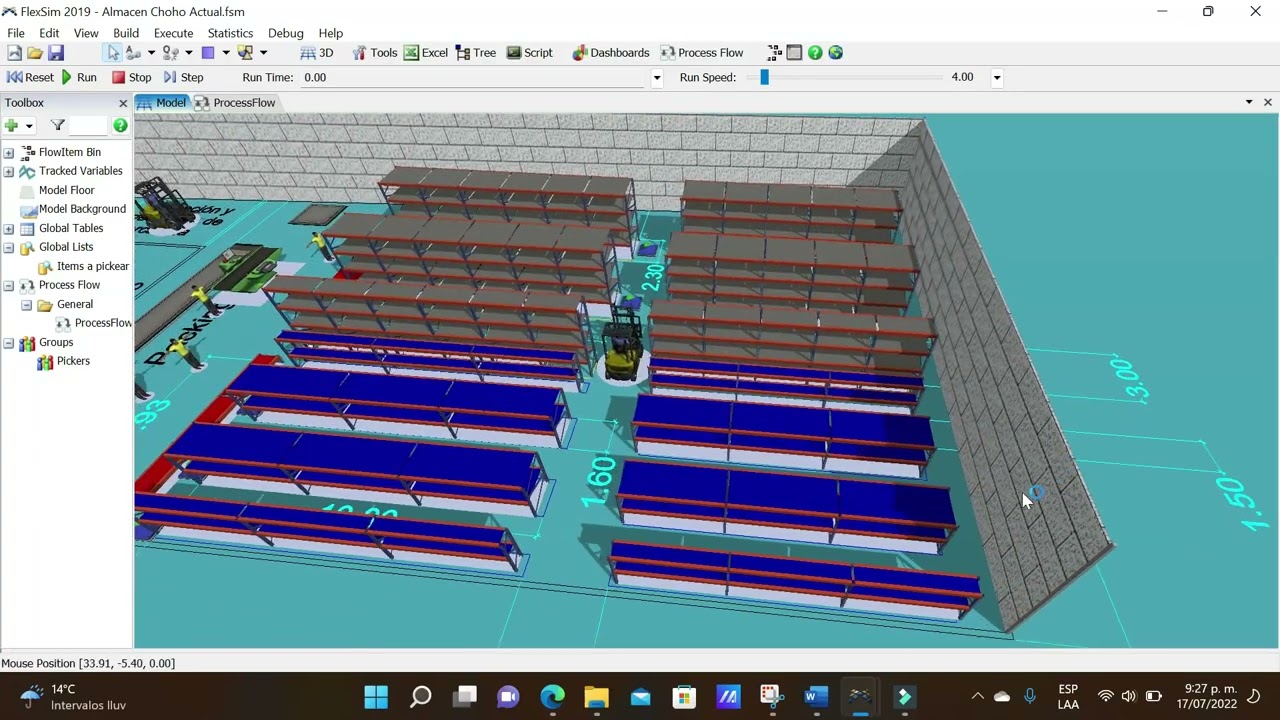The width and height of the screenshot is (1280, 720).
Task: Open a model file using the folder icon
Action: [35, 53]
